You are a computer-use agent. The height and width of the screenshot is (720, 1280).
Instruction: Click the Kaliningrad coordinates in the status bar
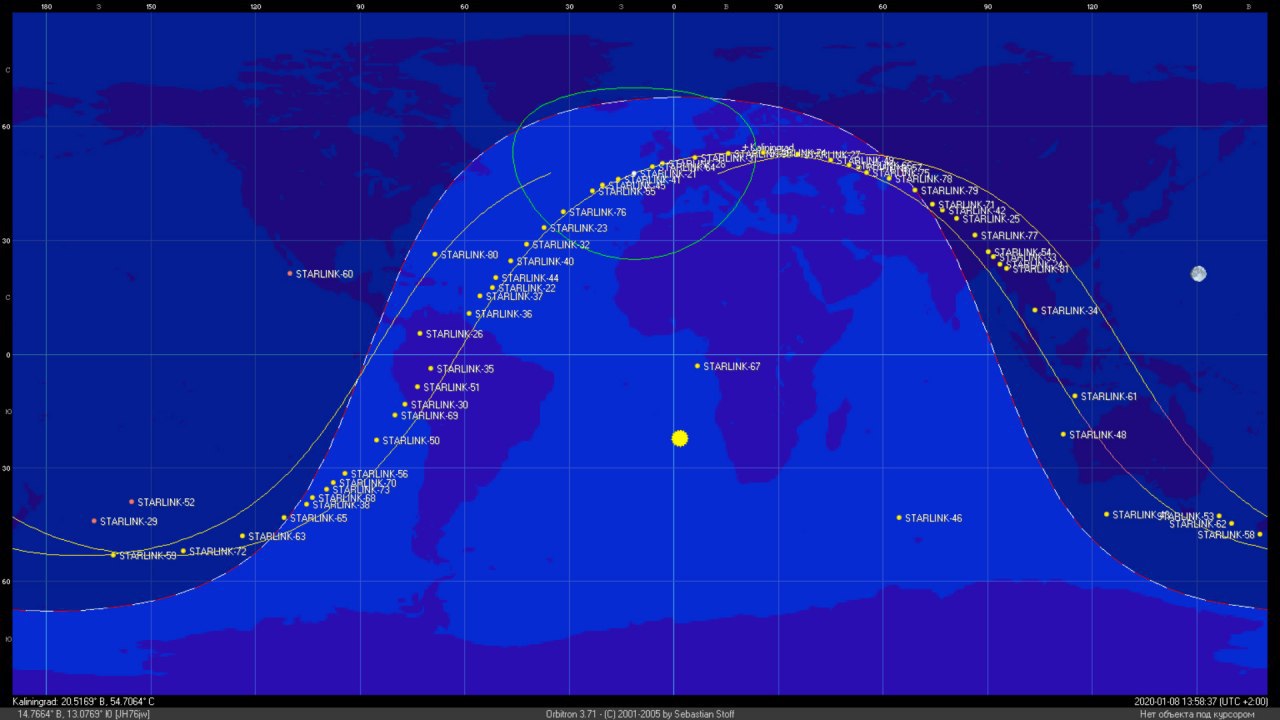[x=83, y=701]
